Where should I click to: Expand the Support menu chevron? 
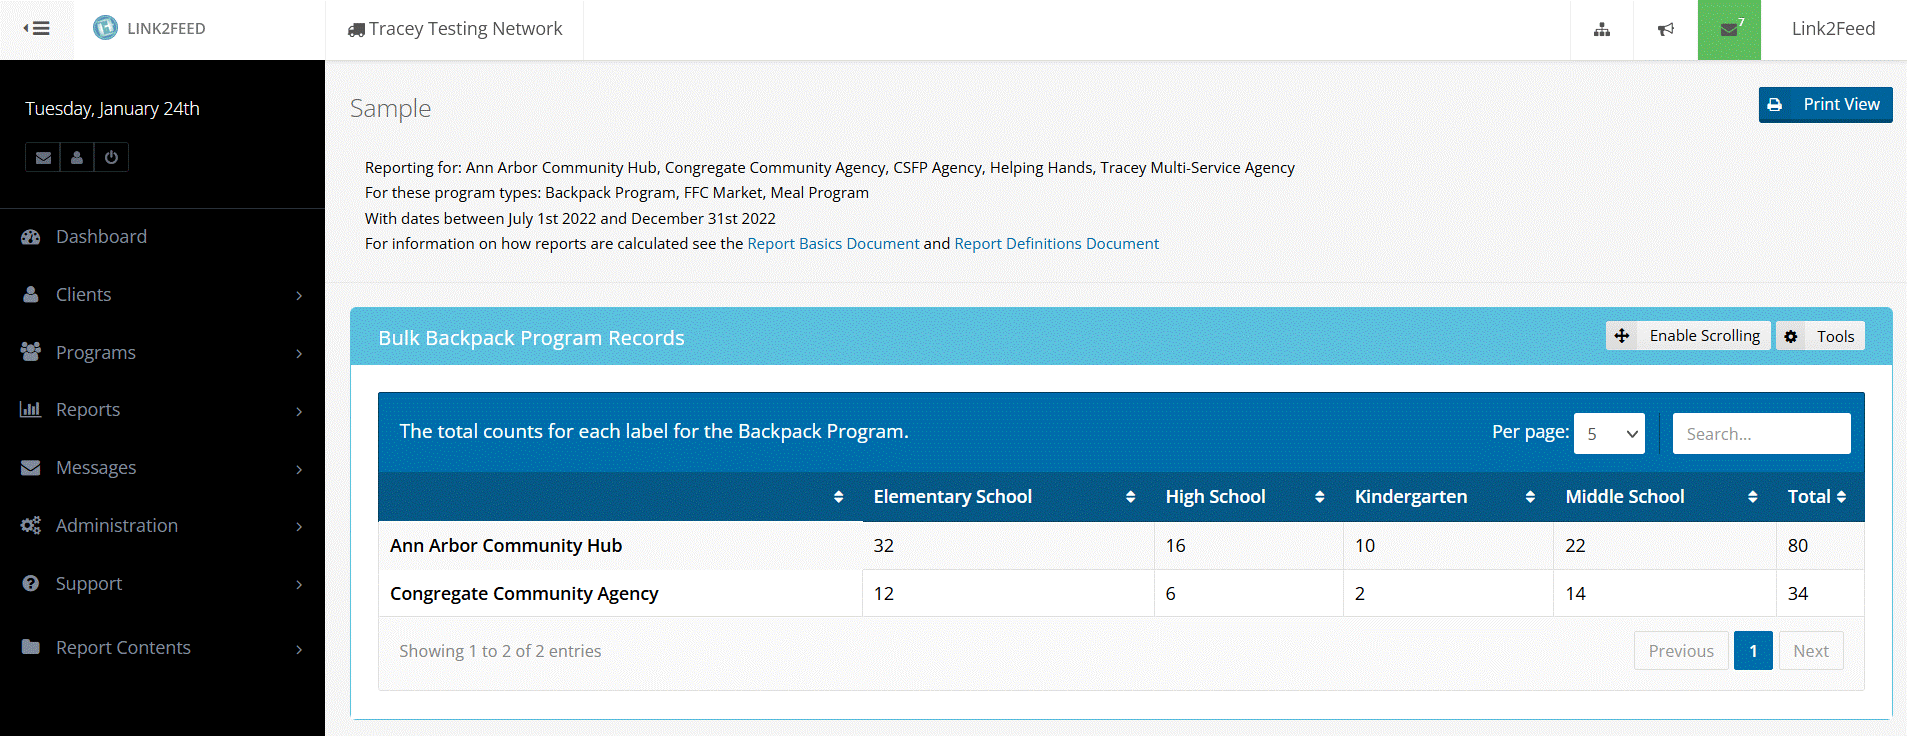[x=299, y=584]
